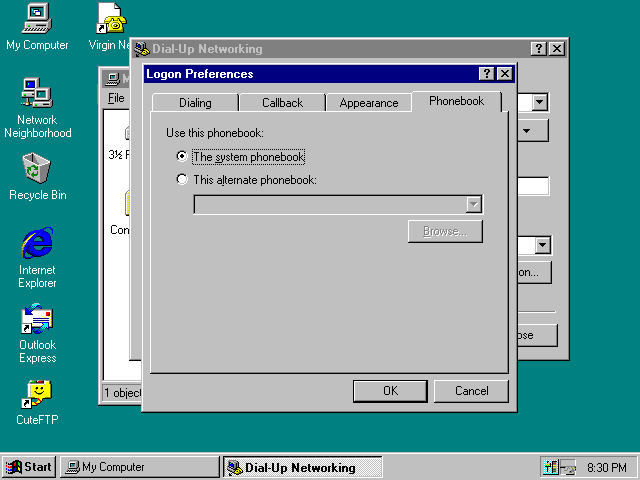Screen dimensions: 640x480
Task: Click the Logon Preferences help button
Action: [487, 74]
